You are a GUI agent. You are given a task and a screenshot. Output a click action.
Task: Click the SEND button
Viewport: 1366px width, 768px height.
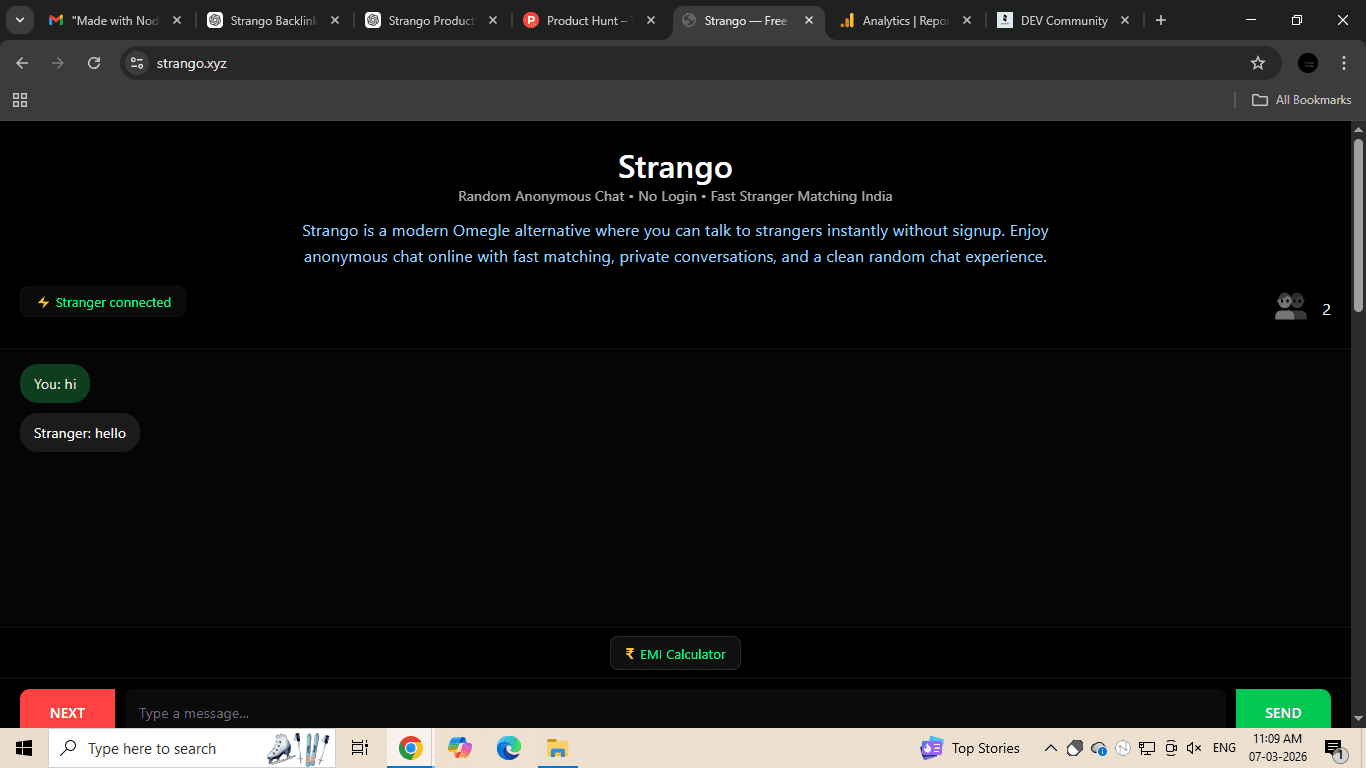point(1283,712)
